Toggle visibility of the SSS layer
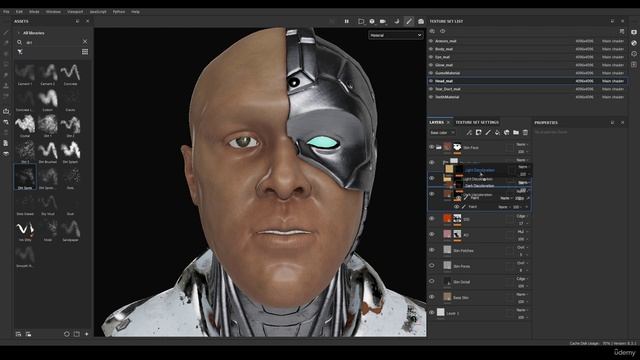 431,219
